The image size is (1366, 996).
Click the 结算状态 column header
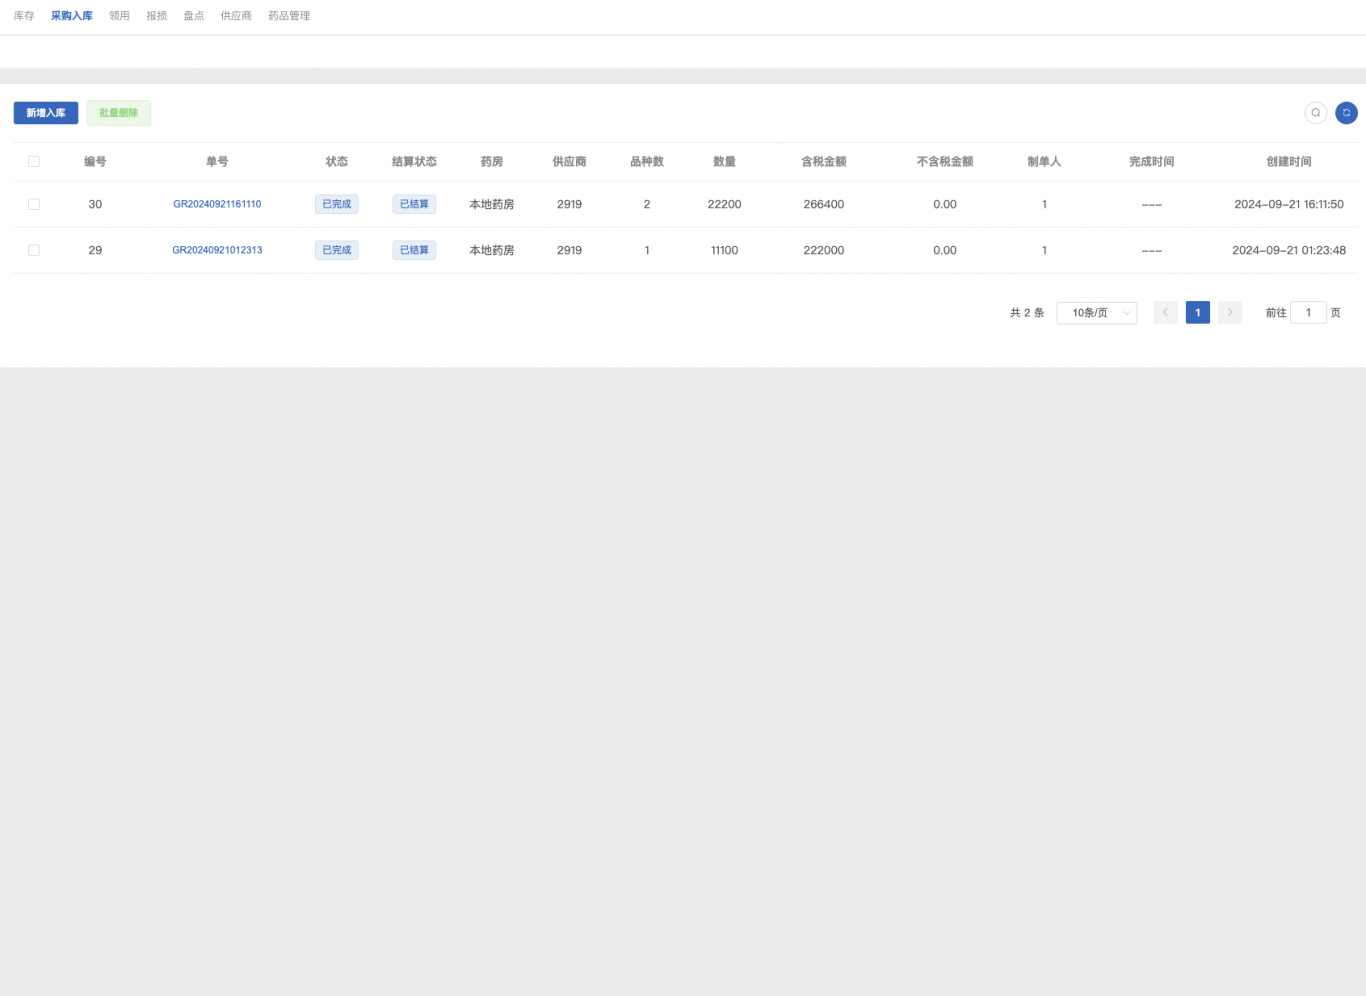click(414, 161)
